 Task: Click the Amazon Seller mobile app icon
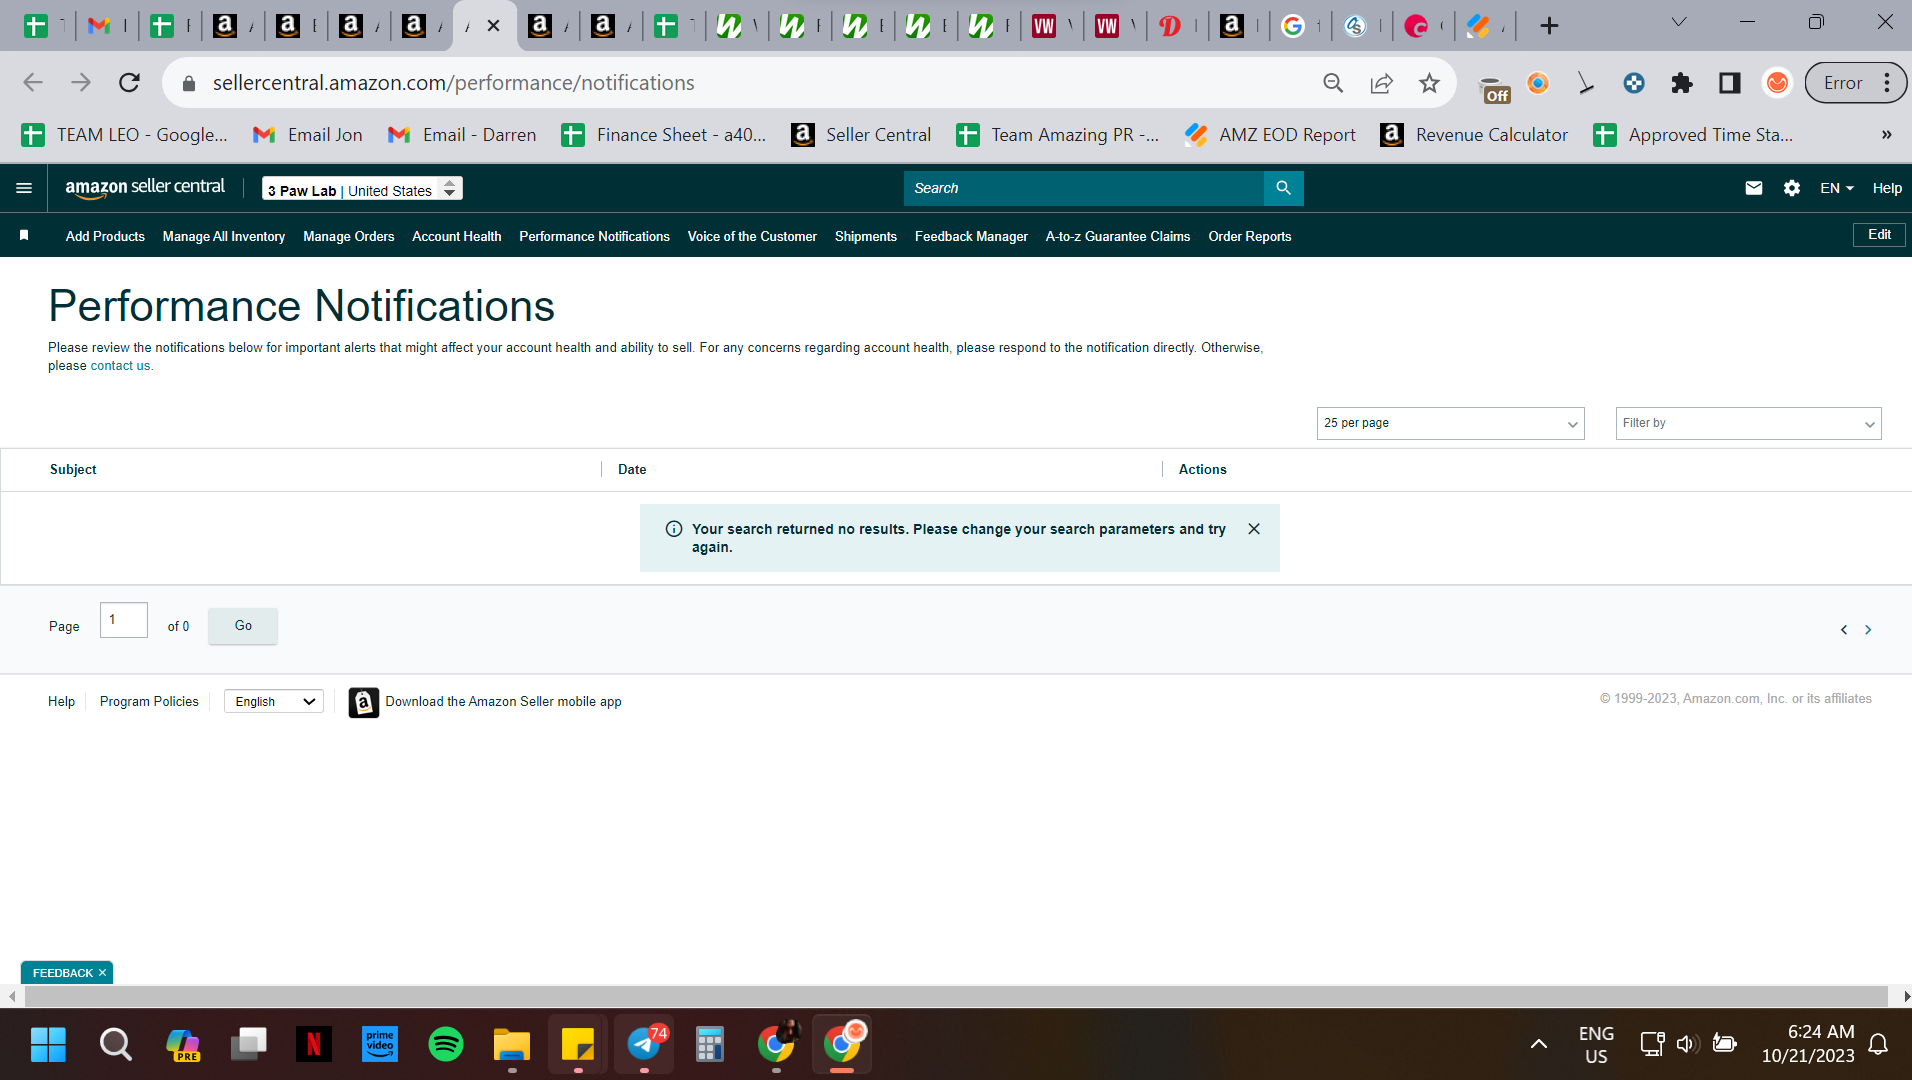[363, 702]
